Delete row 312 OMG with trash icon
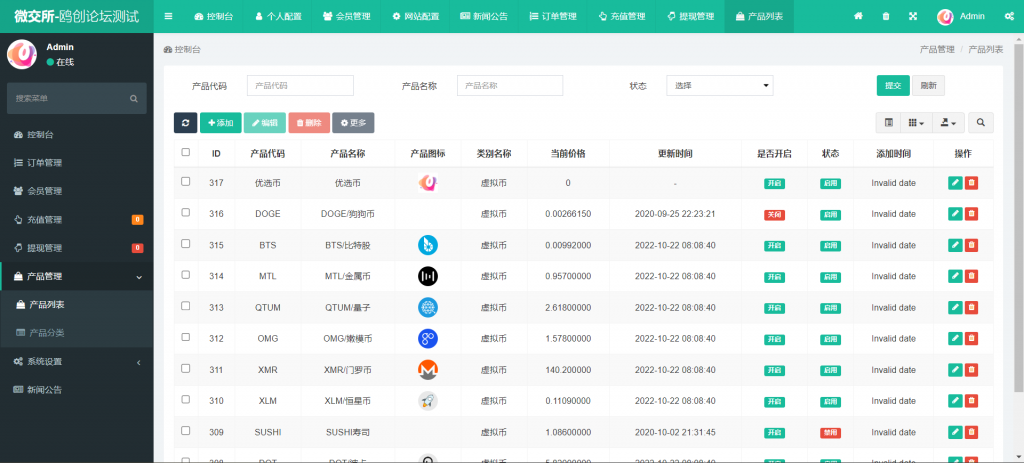 point(971,338)
